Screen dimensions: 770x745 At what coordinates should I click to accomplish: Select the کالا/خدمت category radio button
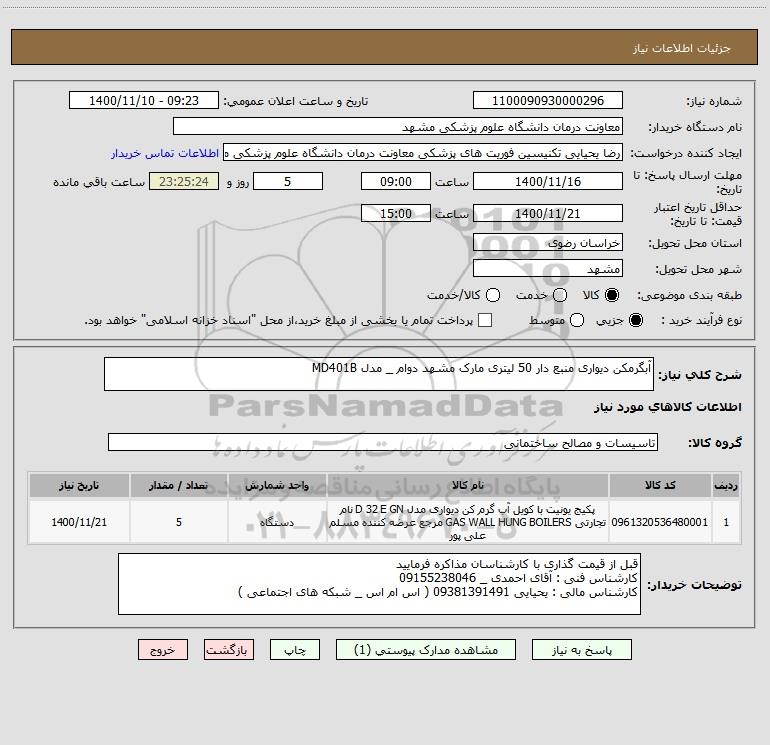[x=493, y=295]
